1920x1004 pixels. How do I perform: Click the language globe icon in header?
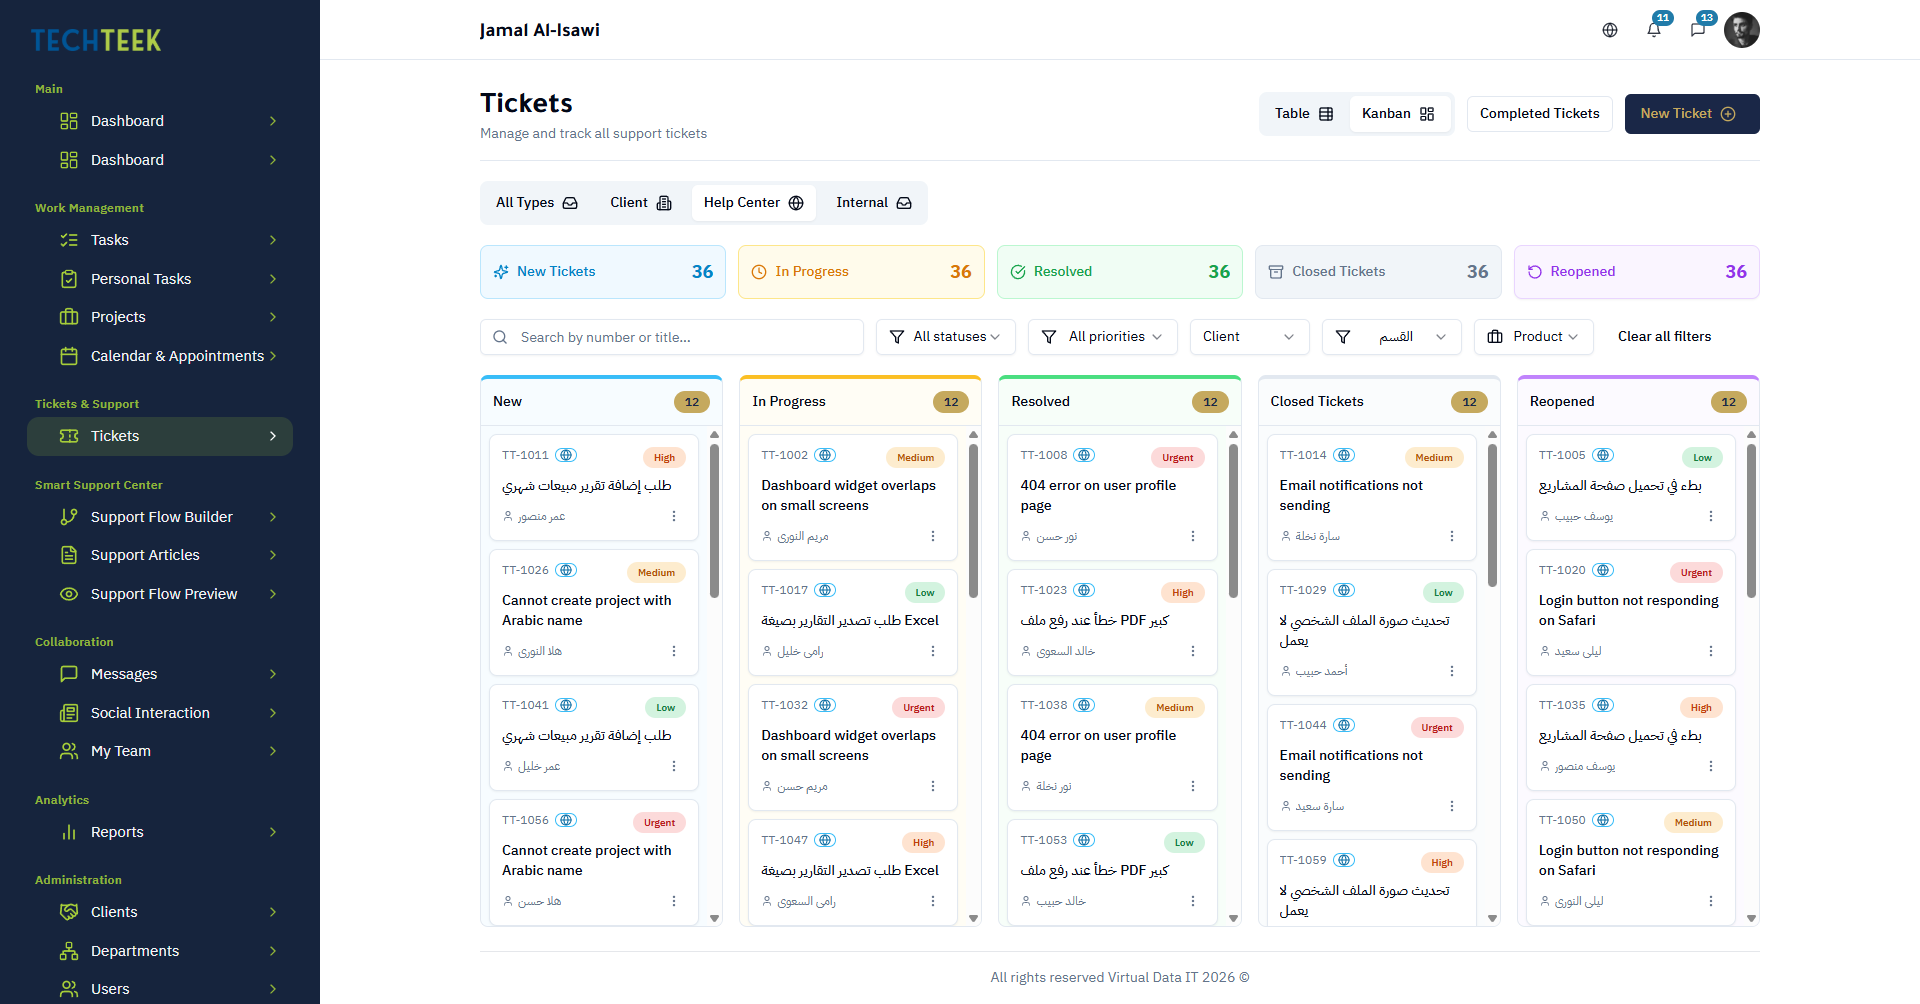point(1610,30)
